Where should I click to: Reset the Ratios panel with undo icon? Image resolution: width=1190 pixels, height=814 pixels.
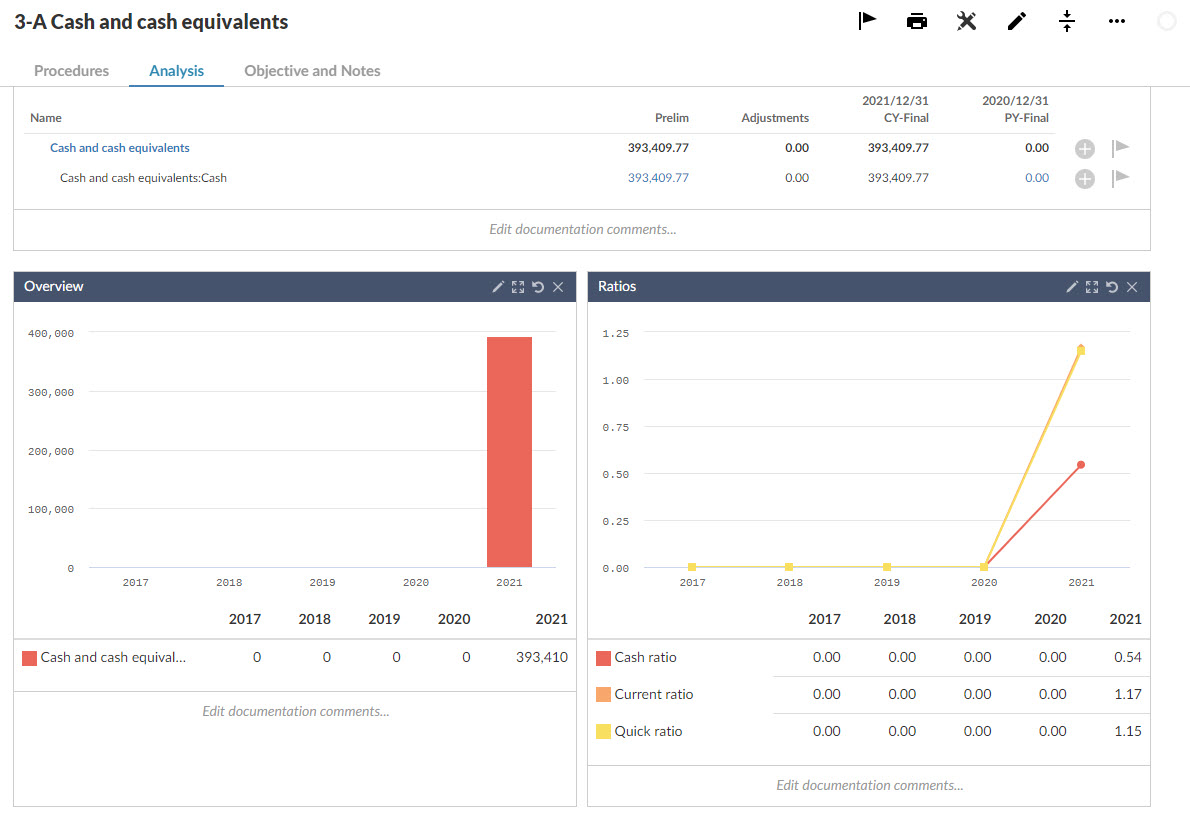pyautogui.click(x=1112, y=287)
